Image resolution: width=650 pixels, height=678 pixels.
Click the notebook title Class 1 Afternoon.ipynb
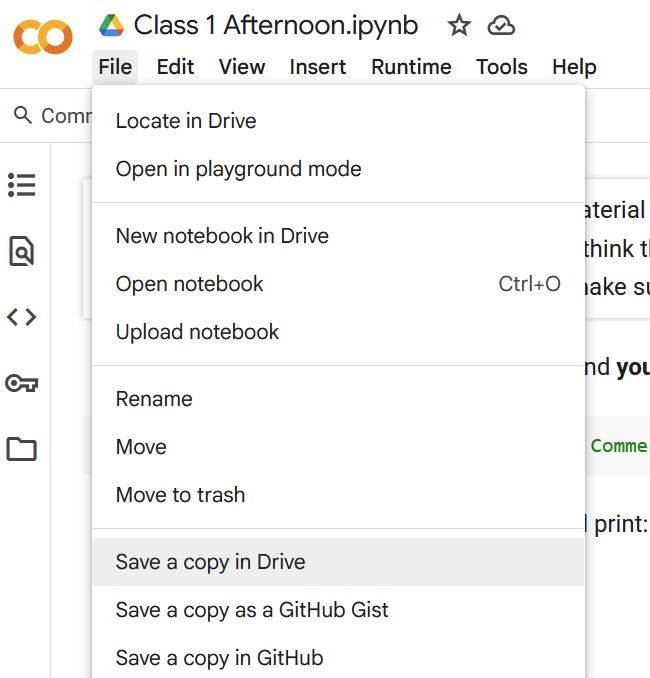click(276, 26)
